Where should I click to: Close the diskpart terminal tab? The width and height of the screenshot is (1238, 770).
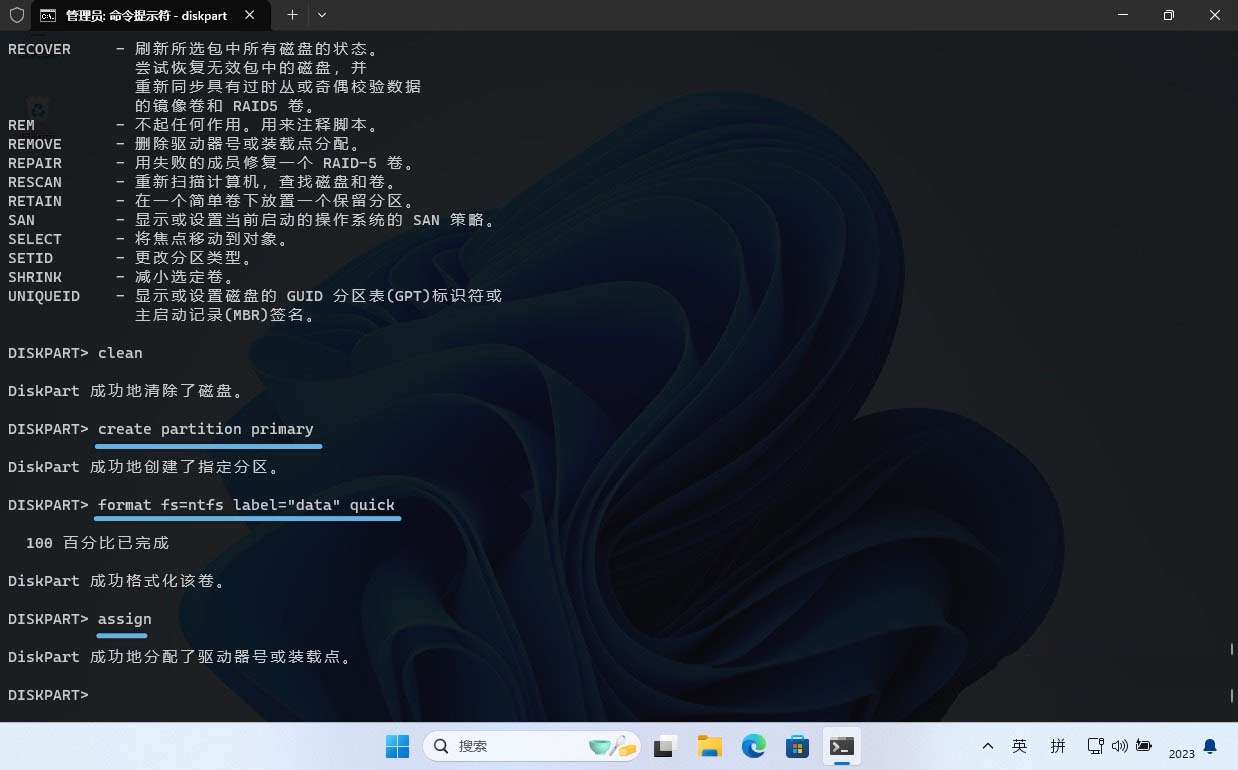pos(250,15)
